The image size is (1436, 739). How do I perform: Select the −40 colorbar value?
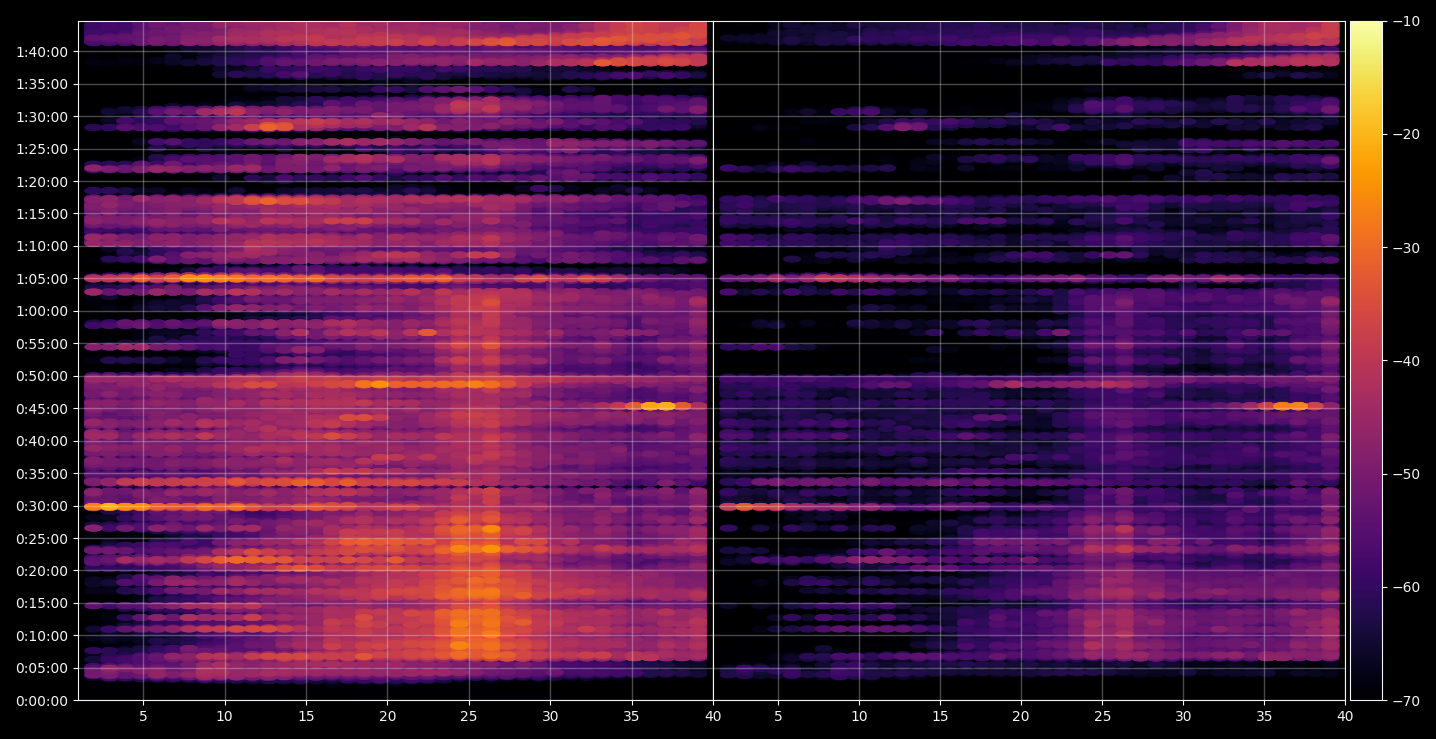(1407, 361)
